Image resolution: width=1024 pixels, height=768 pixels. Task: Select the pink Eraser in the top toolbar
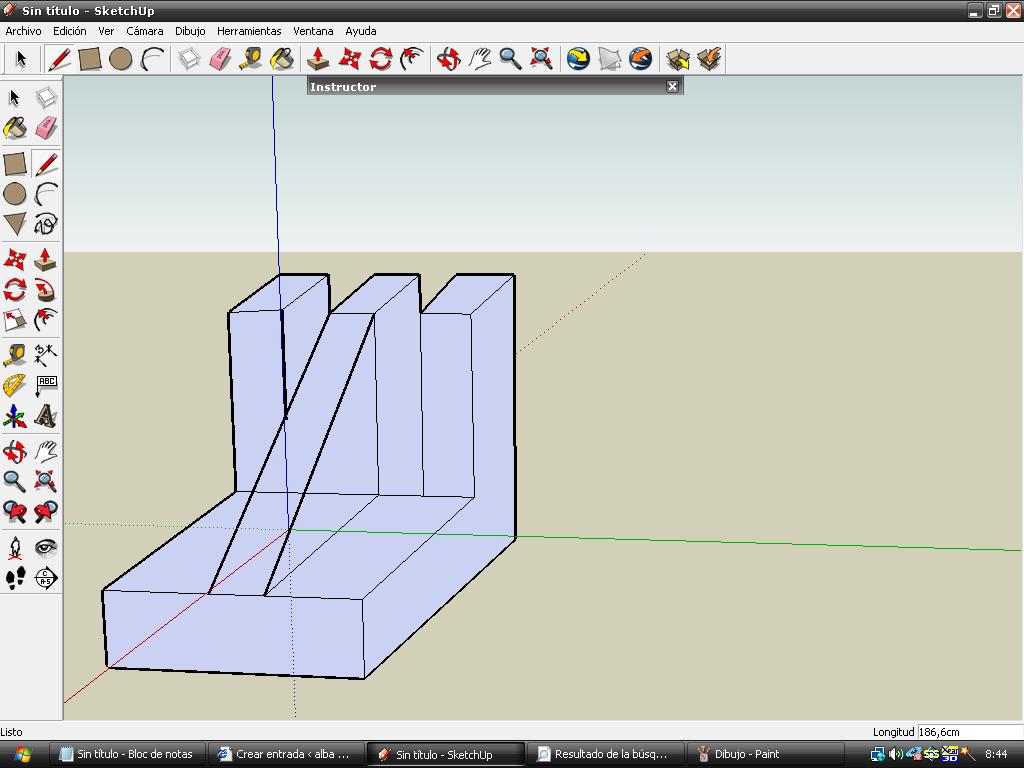220,59
